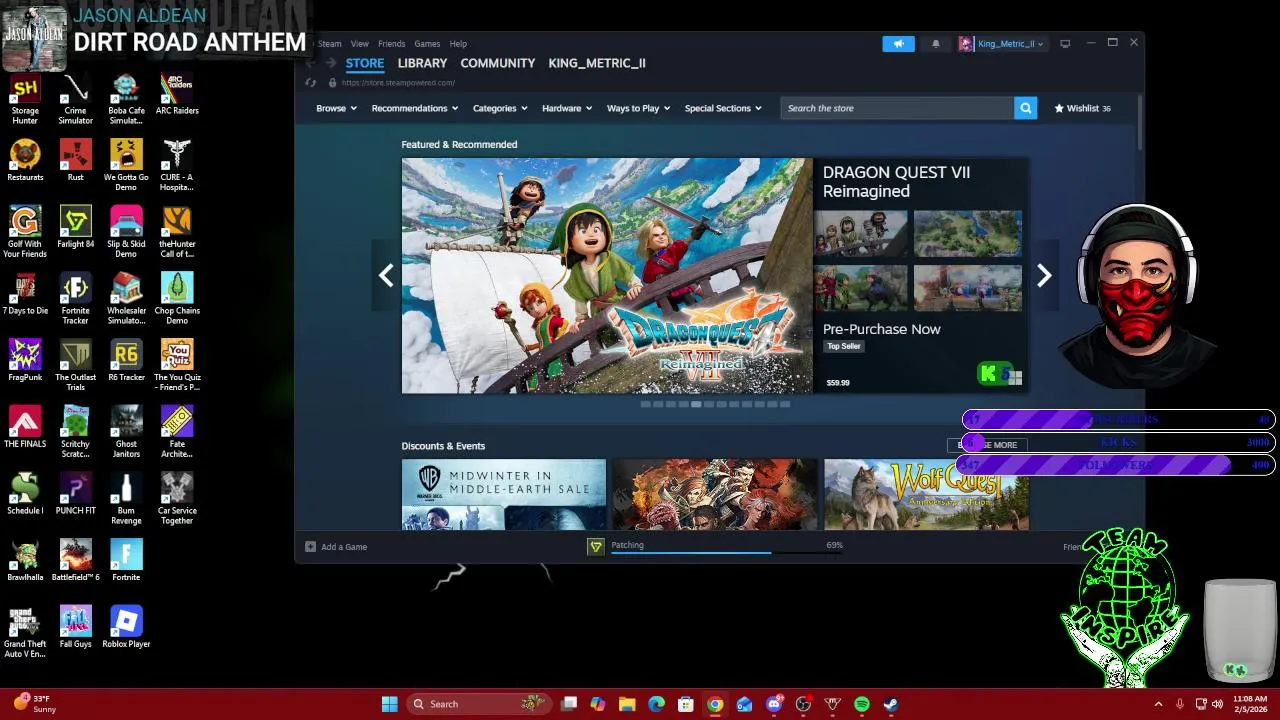Open the Hardware dropdown menu
Screen dimensions: 1280x720
click(567, 108)
